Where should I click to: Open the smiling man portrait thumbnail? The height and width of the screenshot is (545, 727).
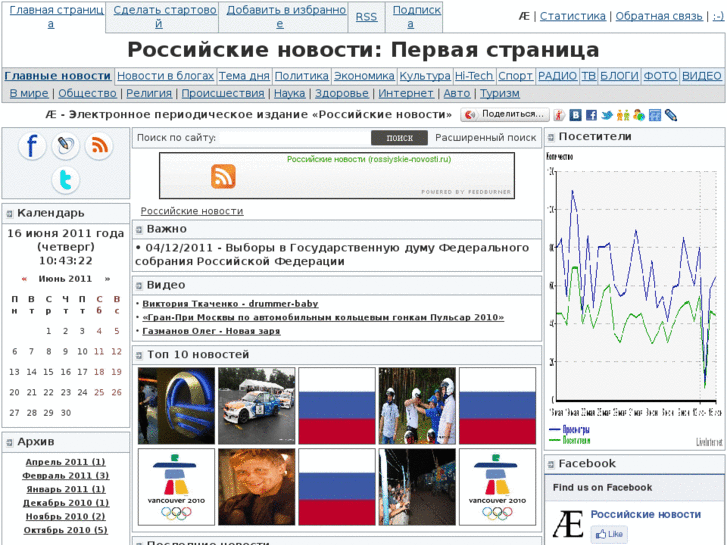(x=256, y=487)
